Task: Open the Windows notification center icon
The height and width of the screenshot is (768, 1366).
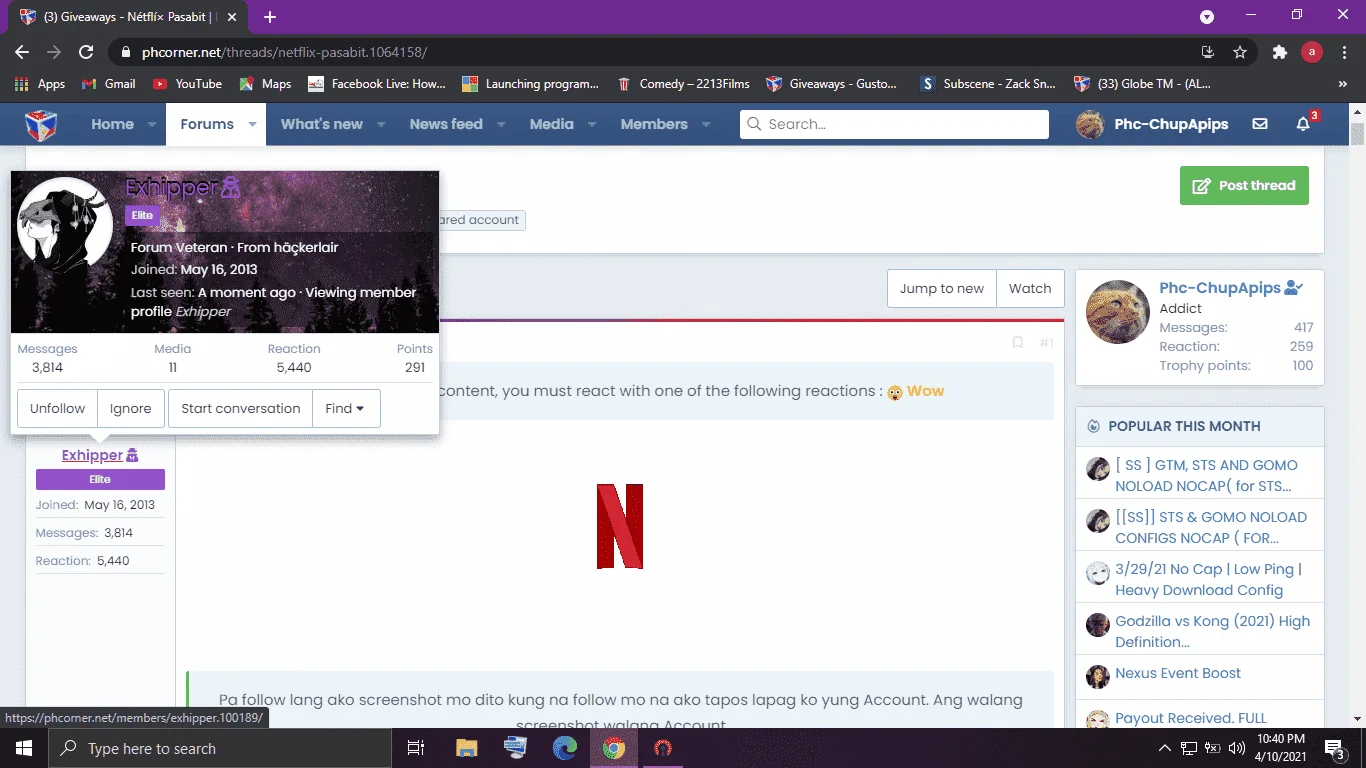Action: [x=1335, y=748]
